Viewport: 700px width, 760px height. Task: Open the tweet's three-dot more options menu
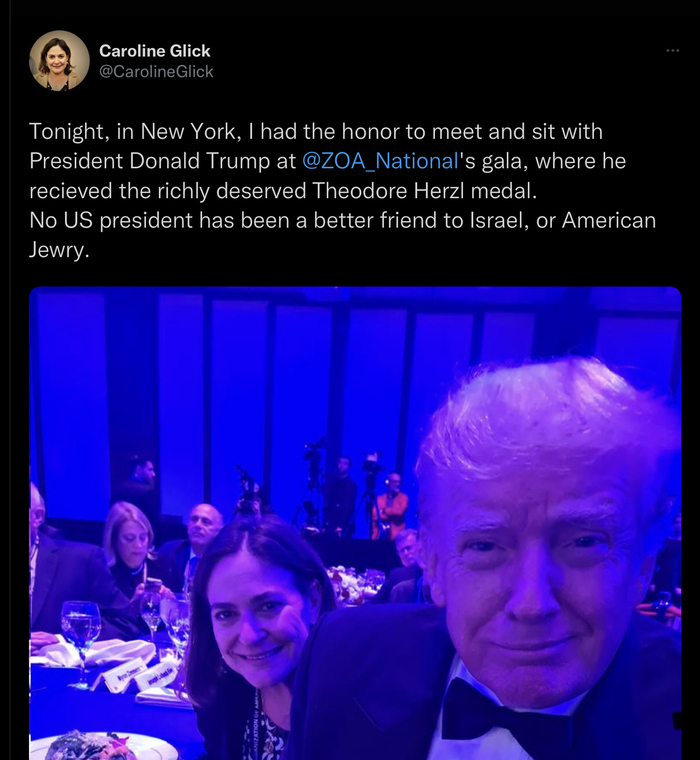tap(672, 51)
